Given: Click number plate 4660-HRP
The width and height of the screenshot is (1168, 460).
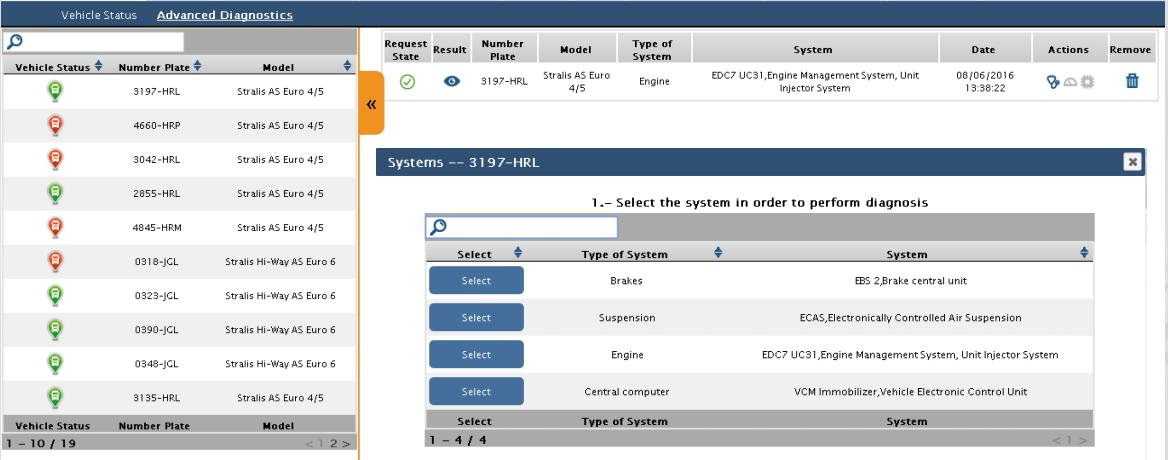Looking at the screenshot, I should tap(157, 126).
